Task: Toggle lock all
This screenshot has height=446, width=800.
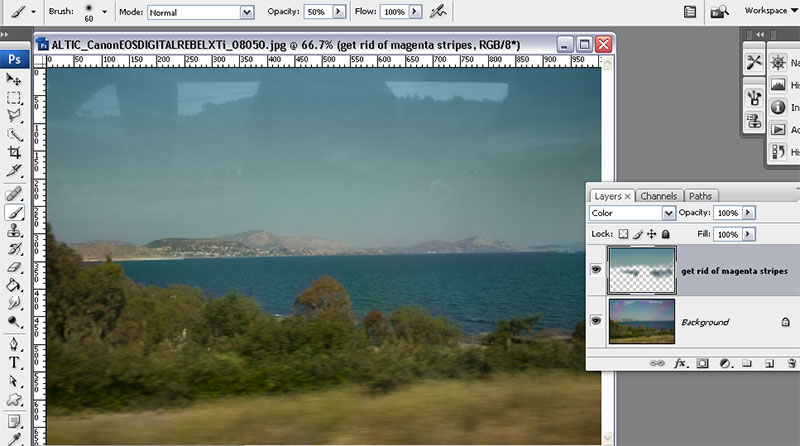Action: [x=665, y=234]
